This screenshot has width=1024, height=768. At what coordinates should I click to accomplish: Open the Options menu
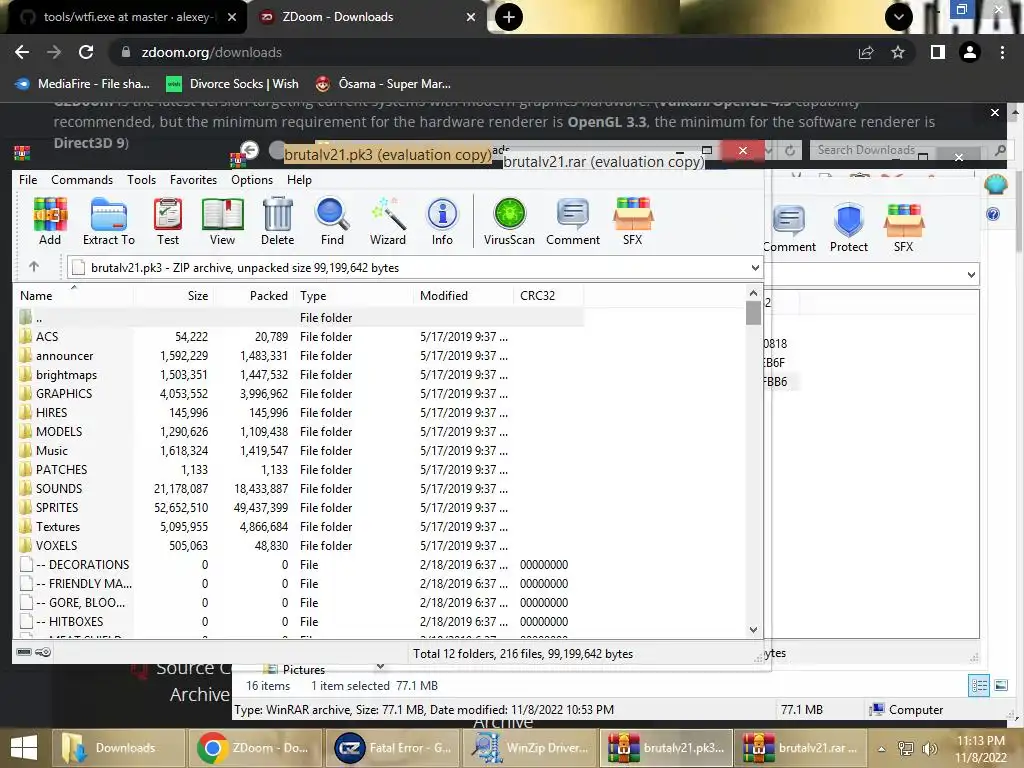[251, 180]
